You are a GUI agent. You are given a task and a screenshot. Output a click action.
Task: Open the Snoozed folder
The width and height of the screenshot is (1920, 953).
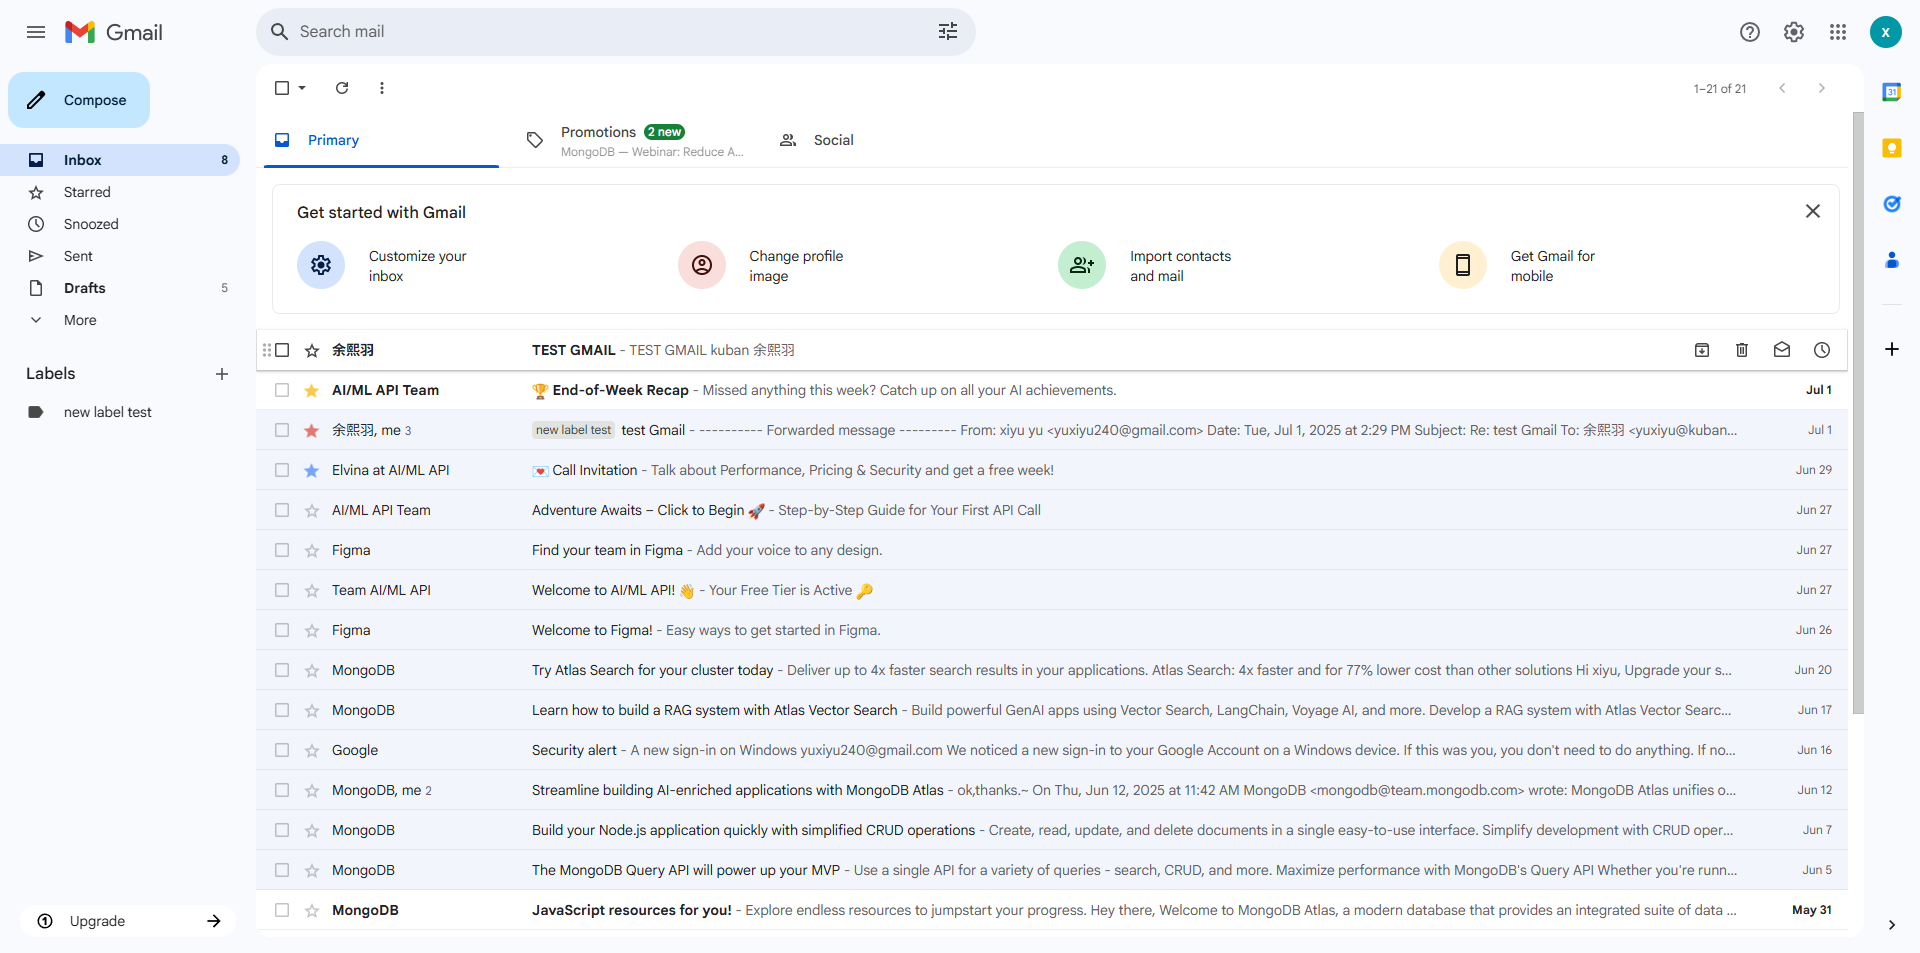coord(120,224)
